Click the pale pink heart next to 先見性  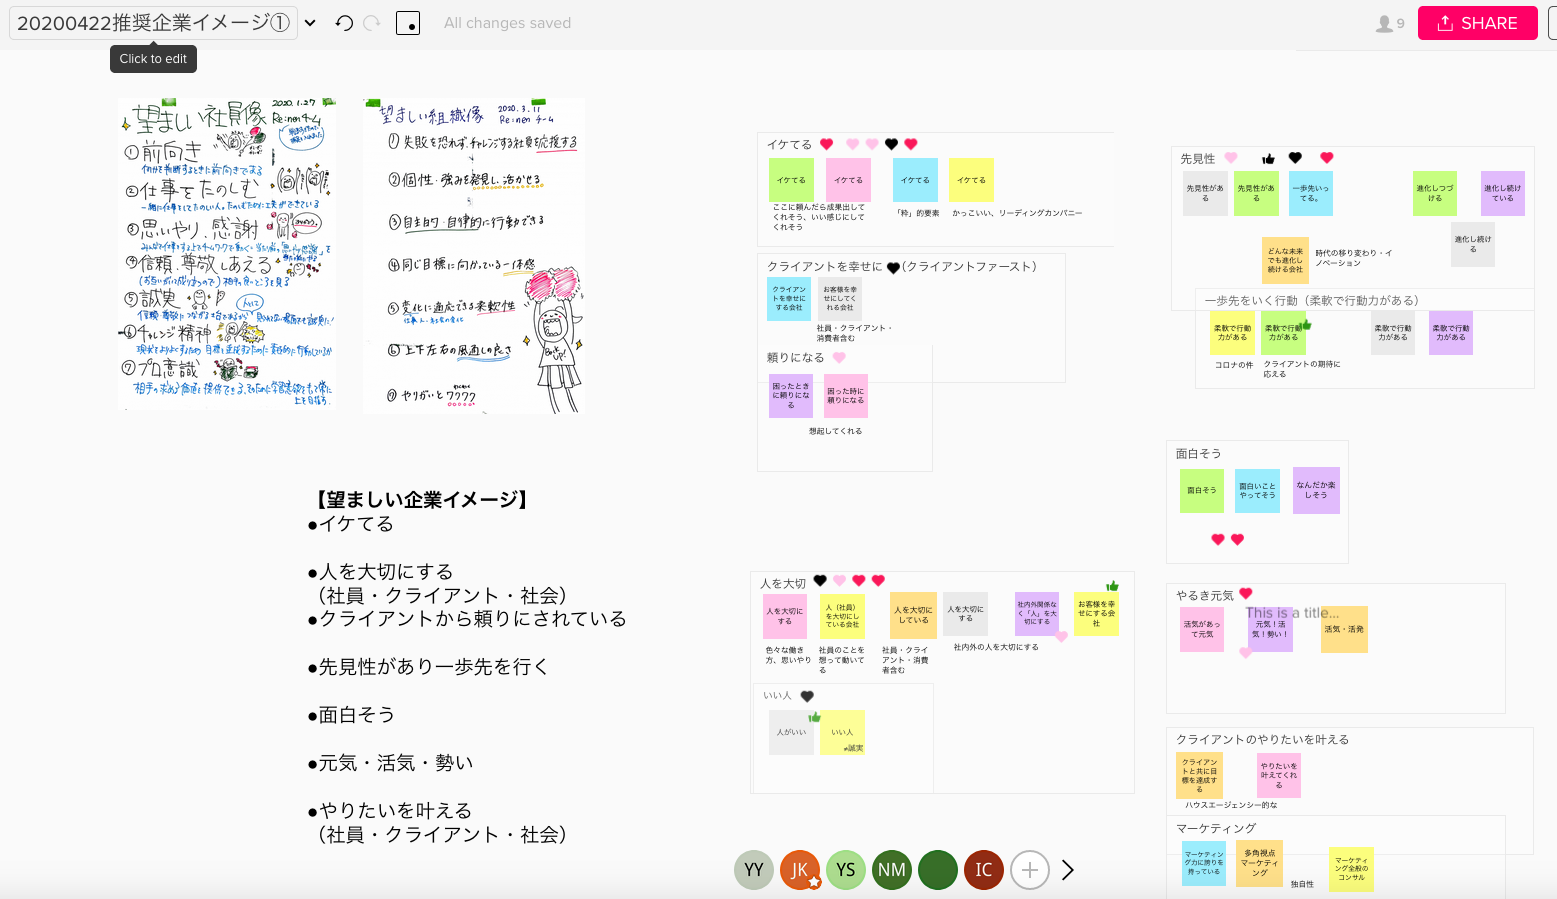click(x=1231, y=158)
